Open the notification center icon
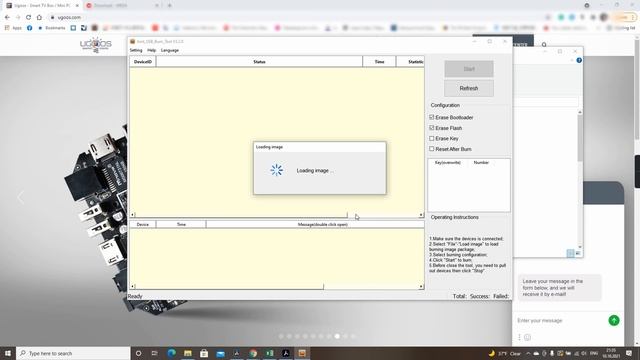 pos(629,353)
